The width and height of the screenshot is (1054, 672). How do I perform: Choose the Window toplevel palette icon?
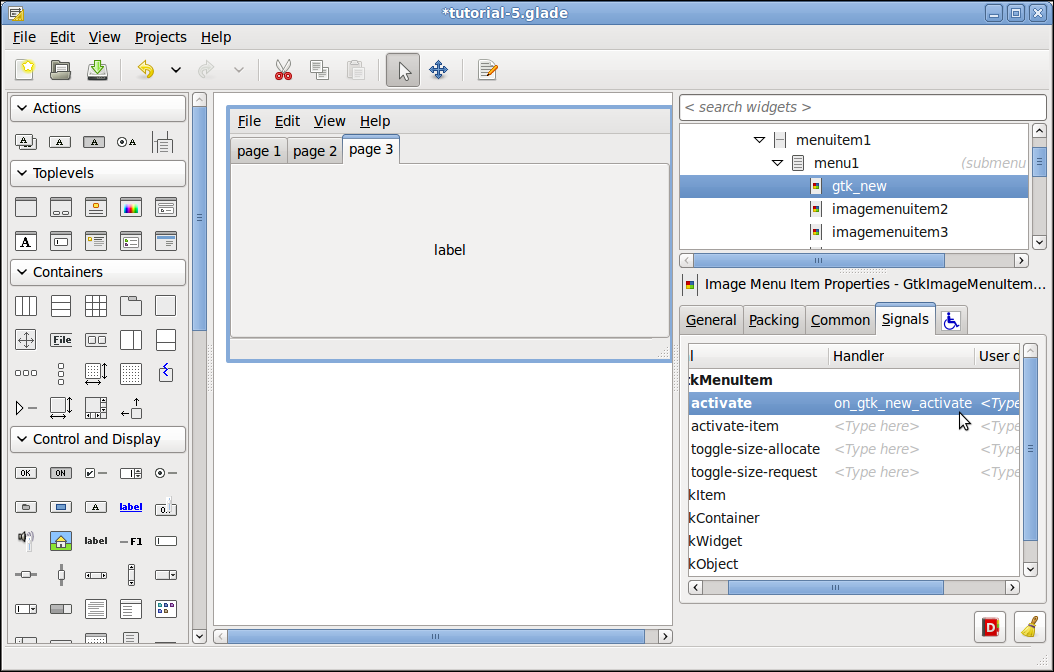click(26, 207)
